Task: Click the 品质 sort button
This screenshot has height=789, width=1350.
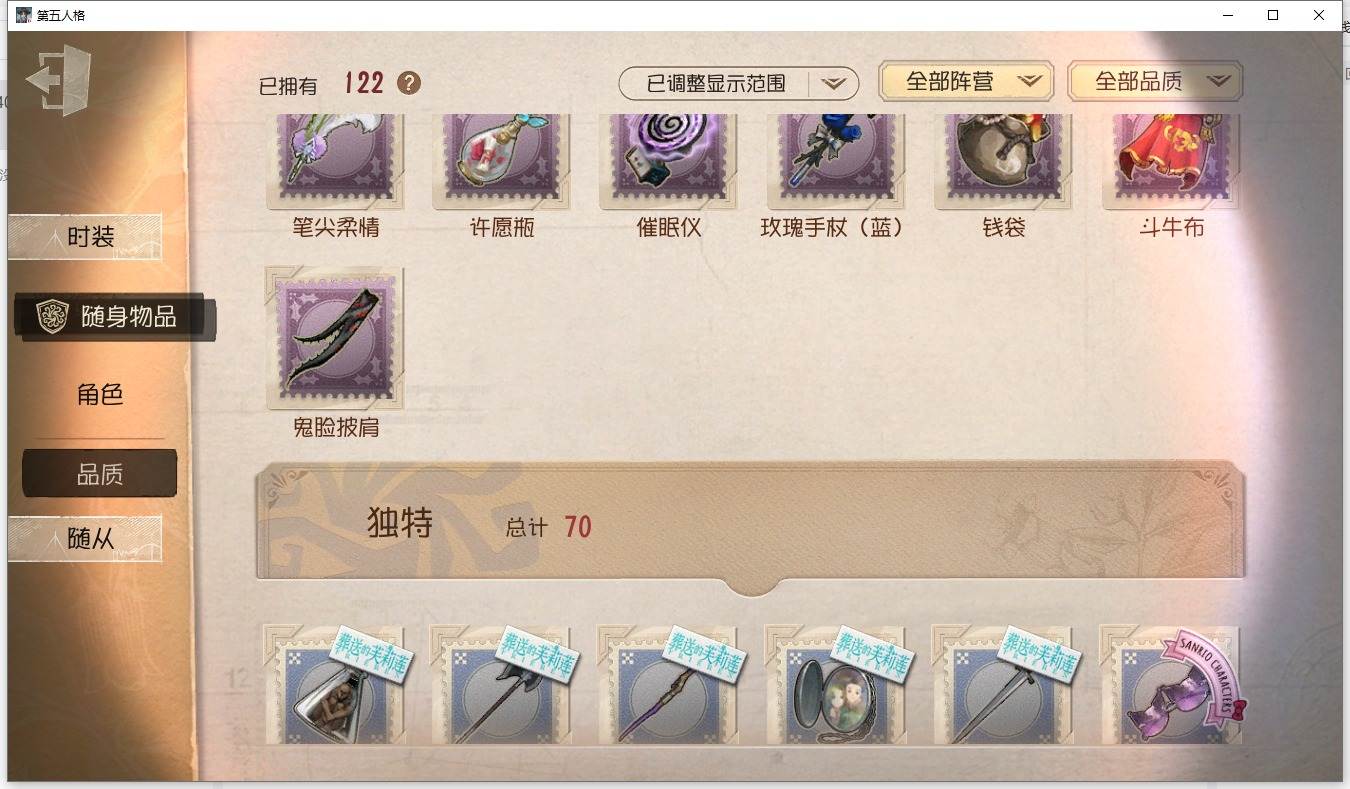Action: click(100, 474)
